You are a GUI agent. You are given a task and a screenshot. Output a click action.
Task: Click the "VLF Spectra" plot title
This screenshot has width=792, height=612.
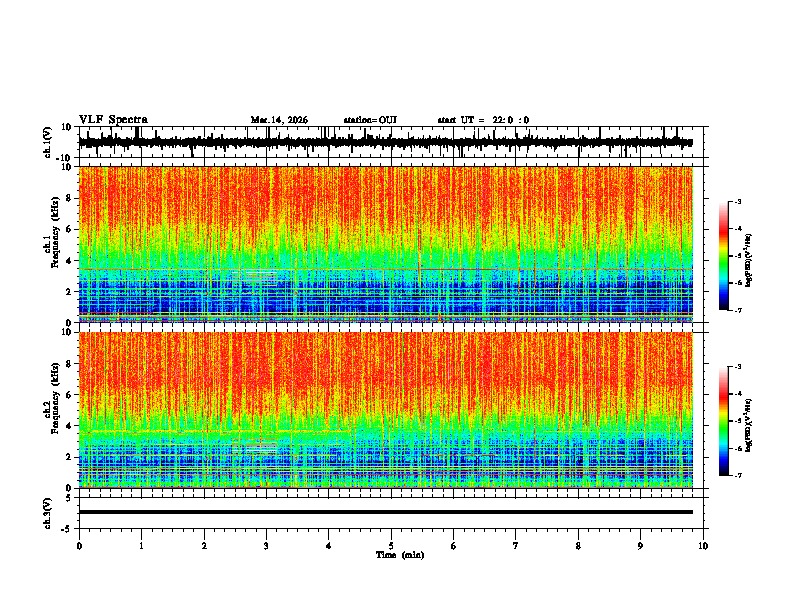(x=113, y=120)
